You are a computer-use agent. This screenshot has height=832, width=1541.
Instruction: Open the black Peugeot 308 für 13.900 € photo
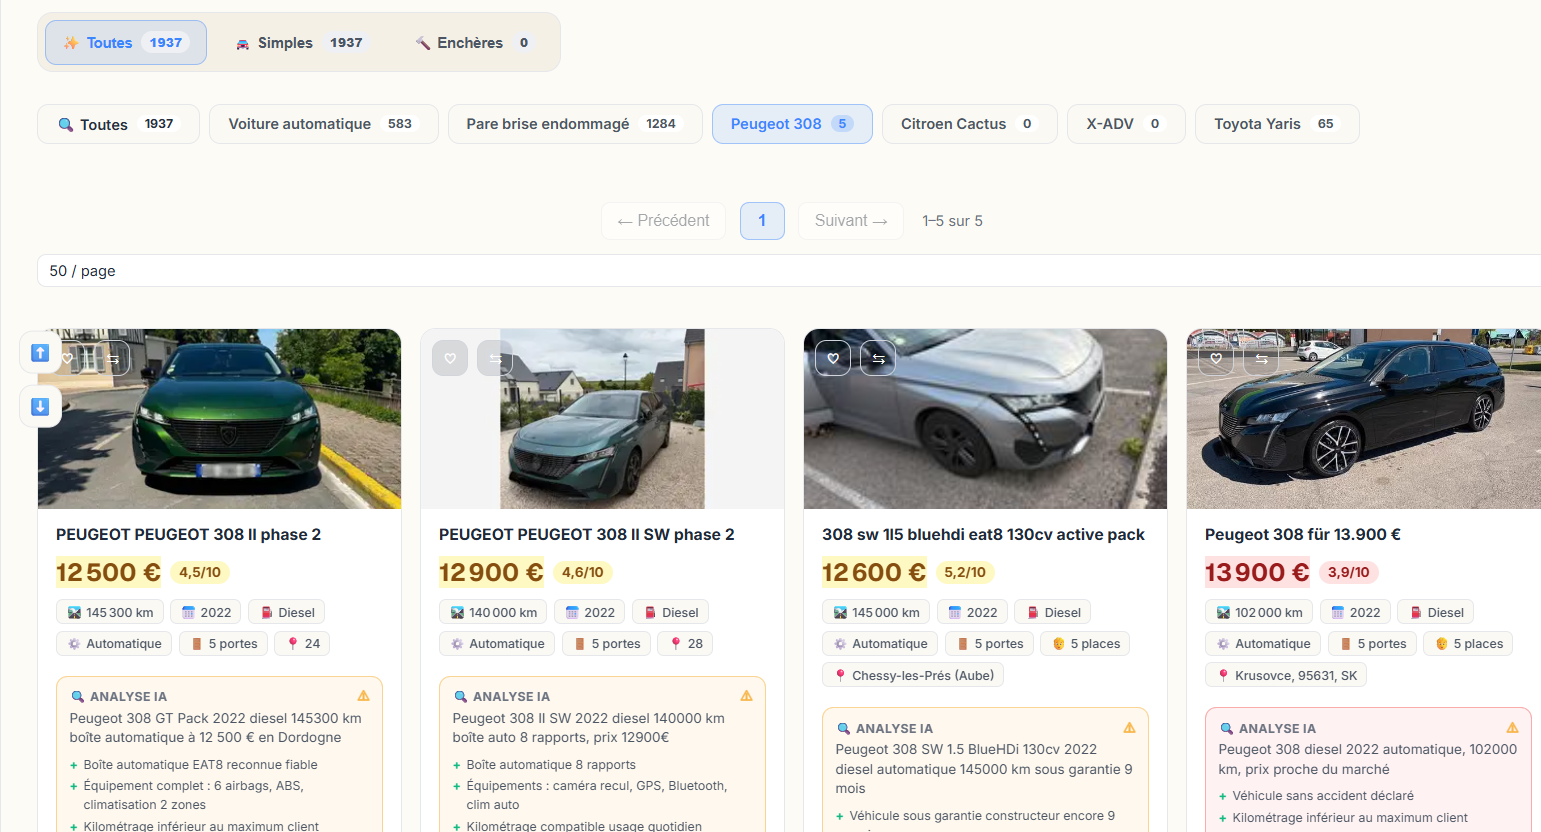tap(1364, 419)
